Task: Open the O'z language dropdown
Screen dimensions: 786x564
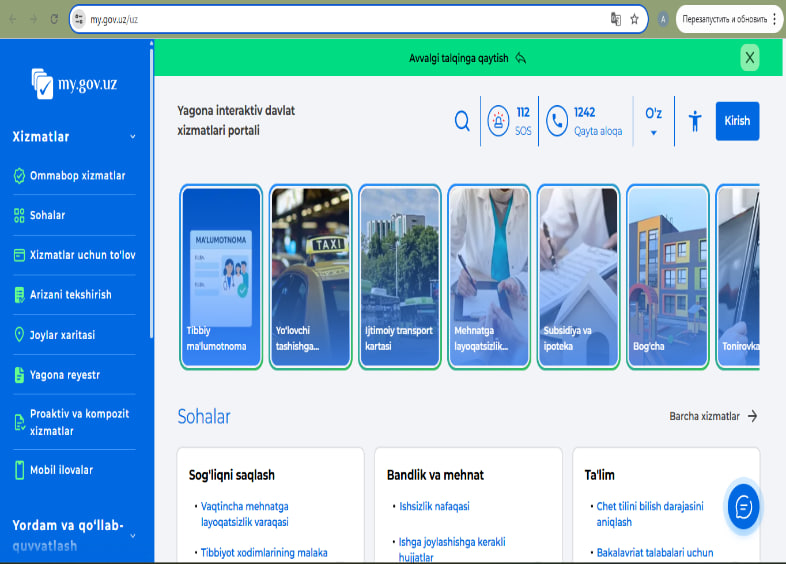Action: pyautogui.click(x=653, y=121)
